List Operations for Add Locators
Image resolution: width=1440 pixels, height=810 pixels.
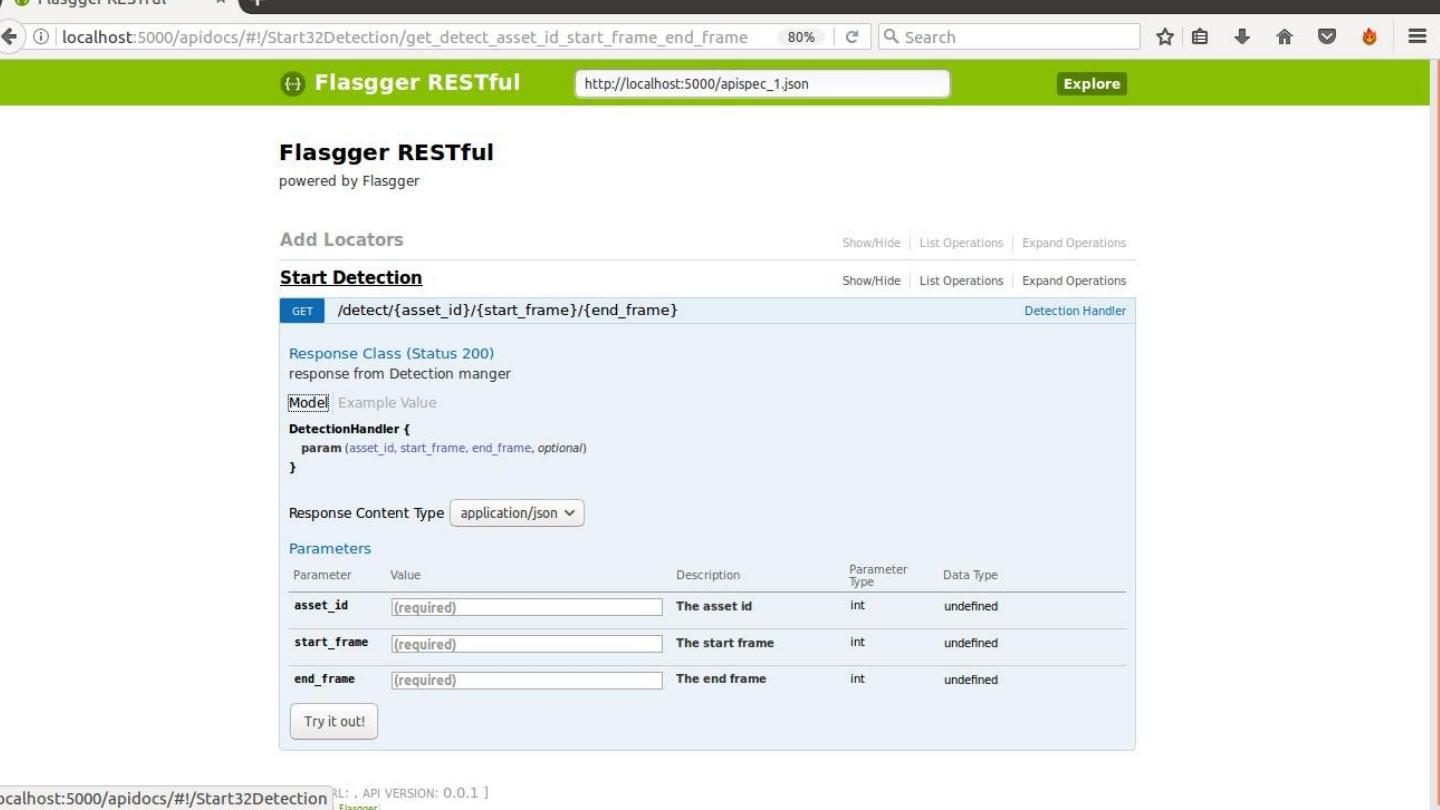click(961, 243)
